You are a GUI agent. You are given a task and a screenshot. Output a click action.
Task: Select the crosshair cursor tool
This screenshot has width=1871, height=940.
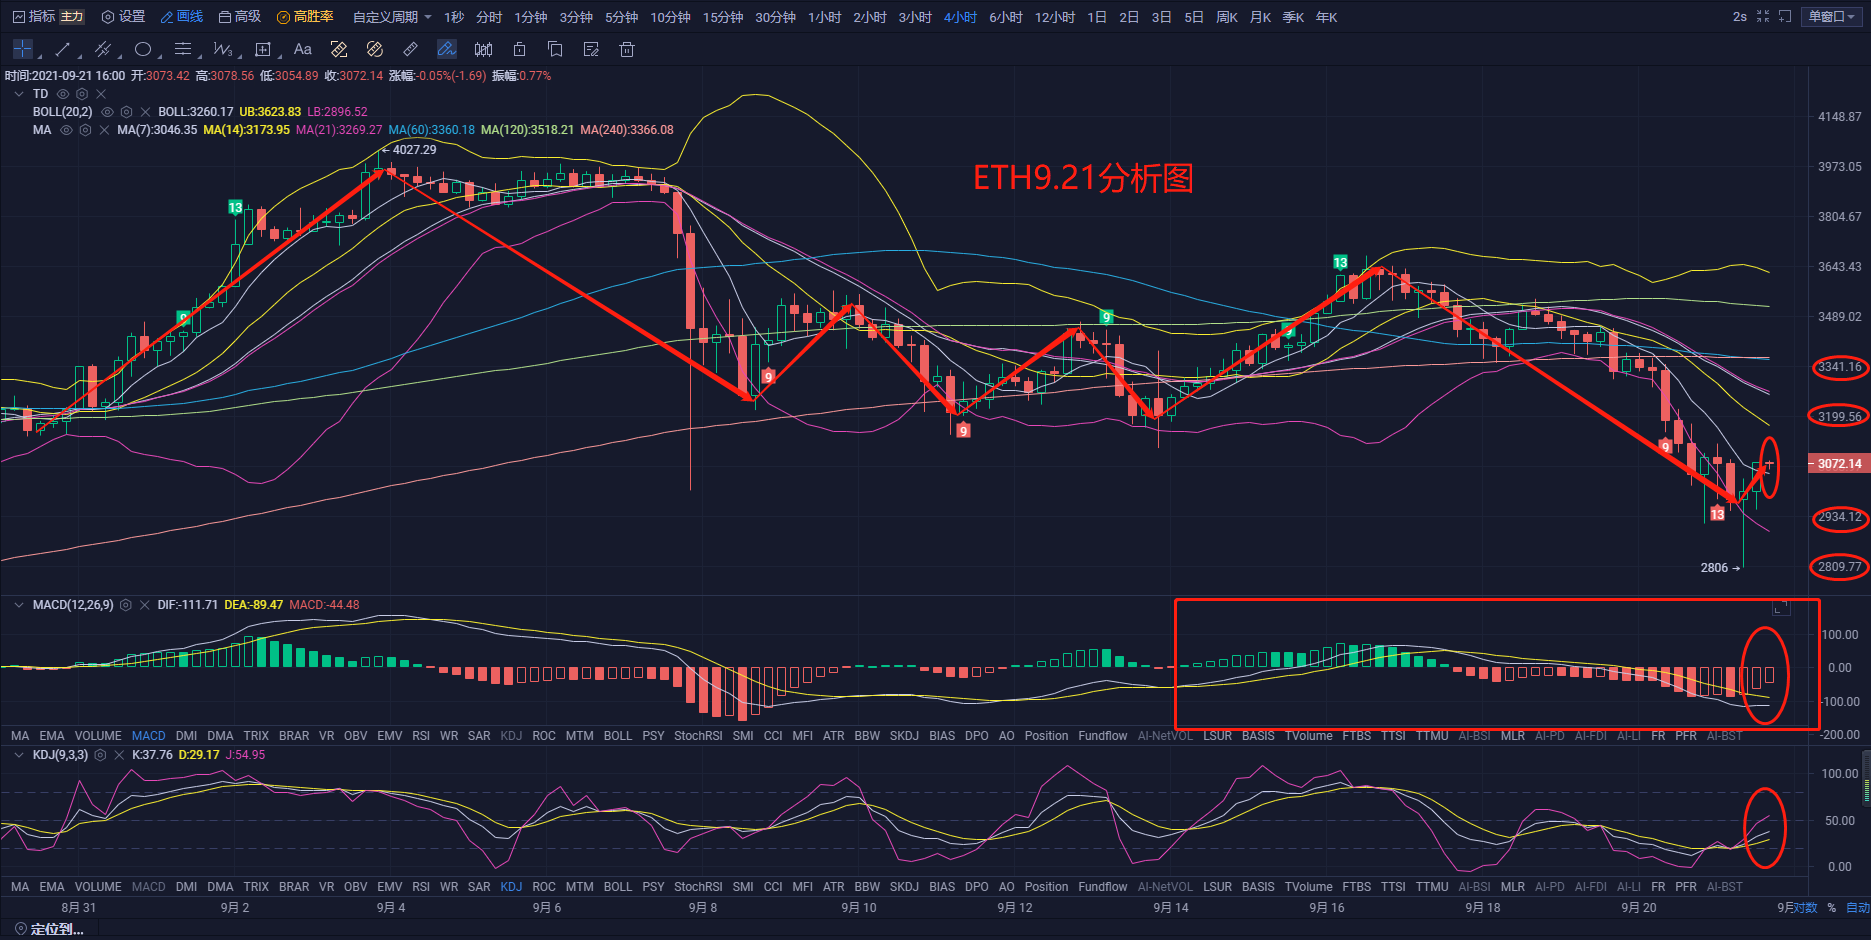coord(23,49)
